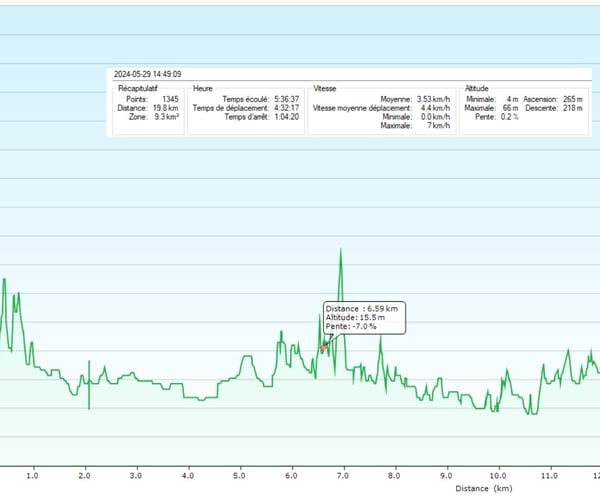Click the 10.0 tick label on distance axis

[x=497, y=476]
